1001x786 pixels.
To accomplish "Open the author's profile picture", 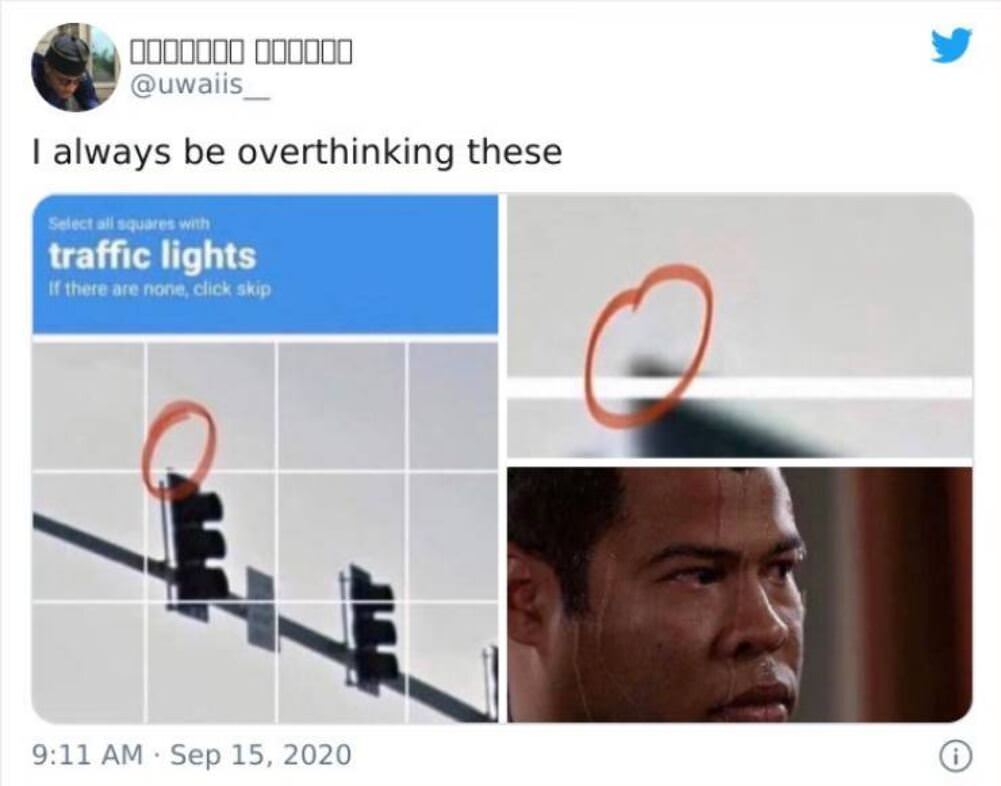I will 76,67.
